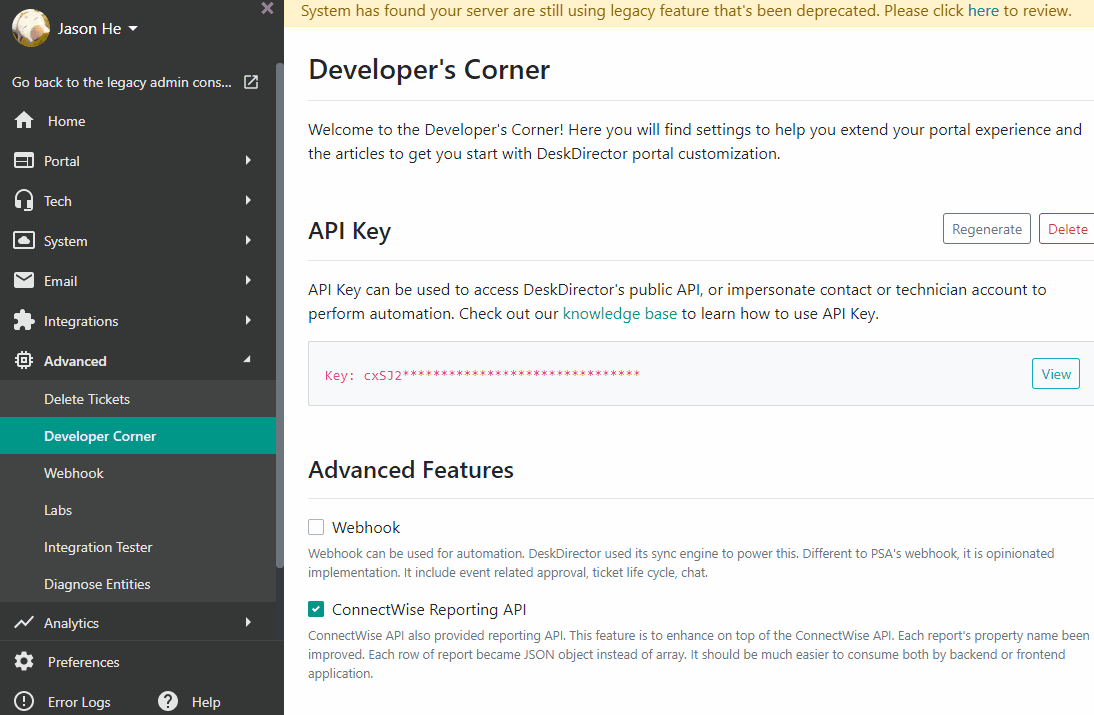Click the sidebar vertical scrollbar
Screen dimensions: 1094x715
point(280,314)
